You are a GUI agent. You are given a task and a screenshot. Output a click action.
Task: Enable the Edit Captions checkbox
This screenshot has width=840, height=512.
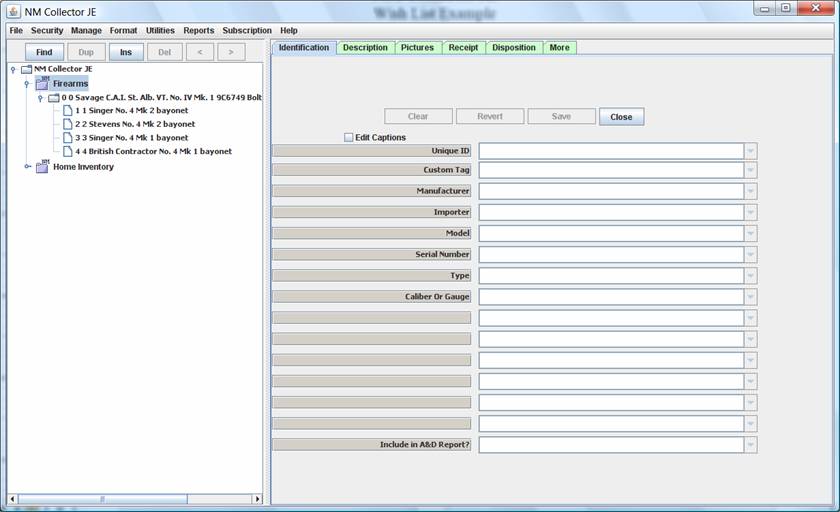[x=349, y=138]
